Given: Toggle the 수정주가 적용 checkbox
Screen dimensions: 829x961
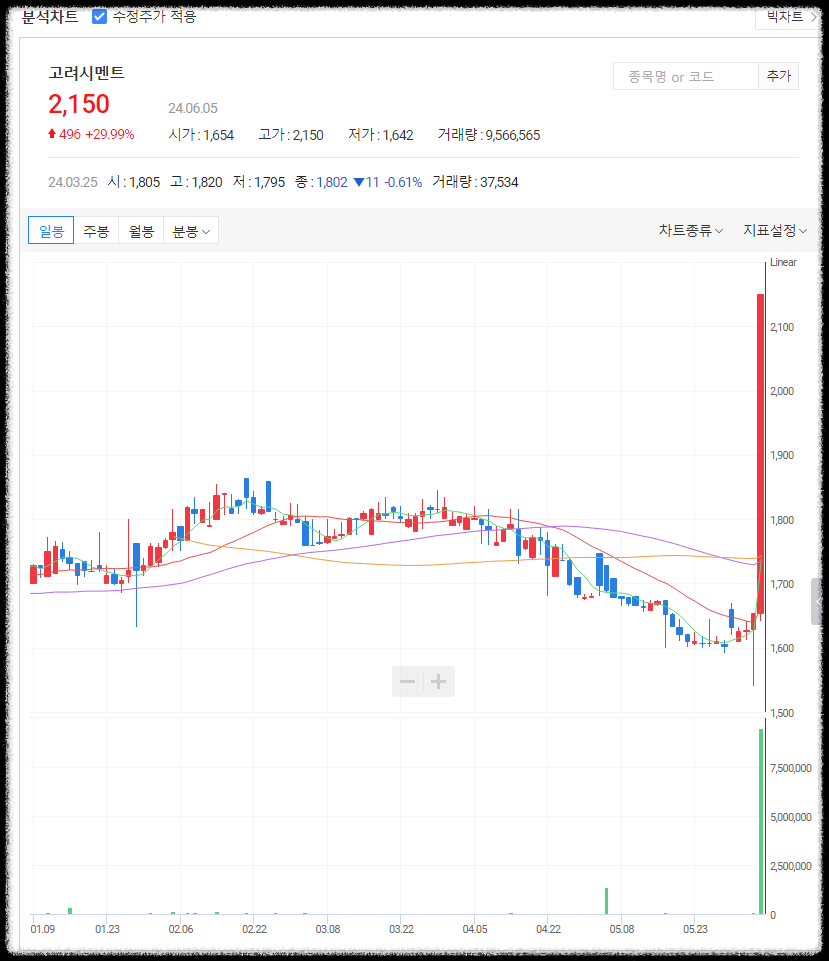Looking at the screenshot, I should tap(99, 17).
